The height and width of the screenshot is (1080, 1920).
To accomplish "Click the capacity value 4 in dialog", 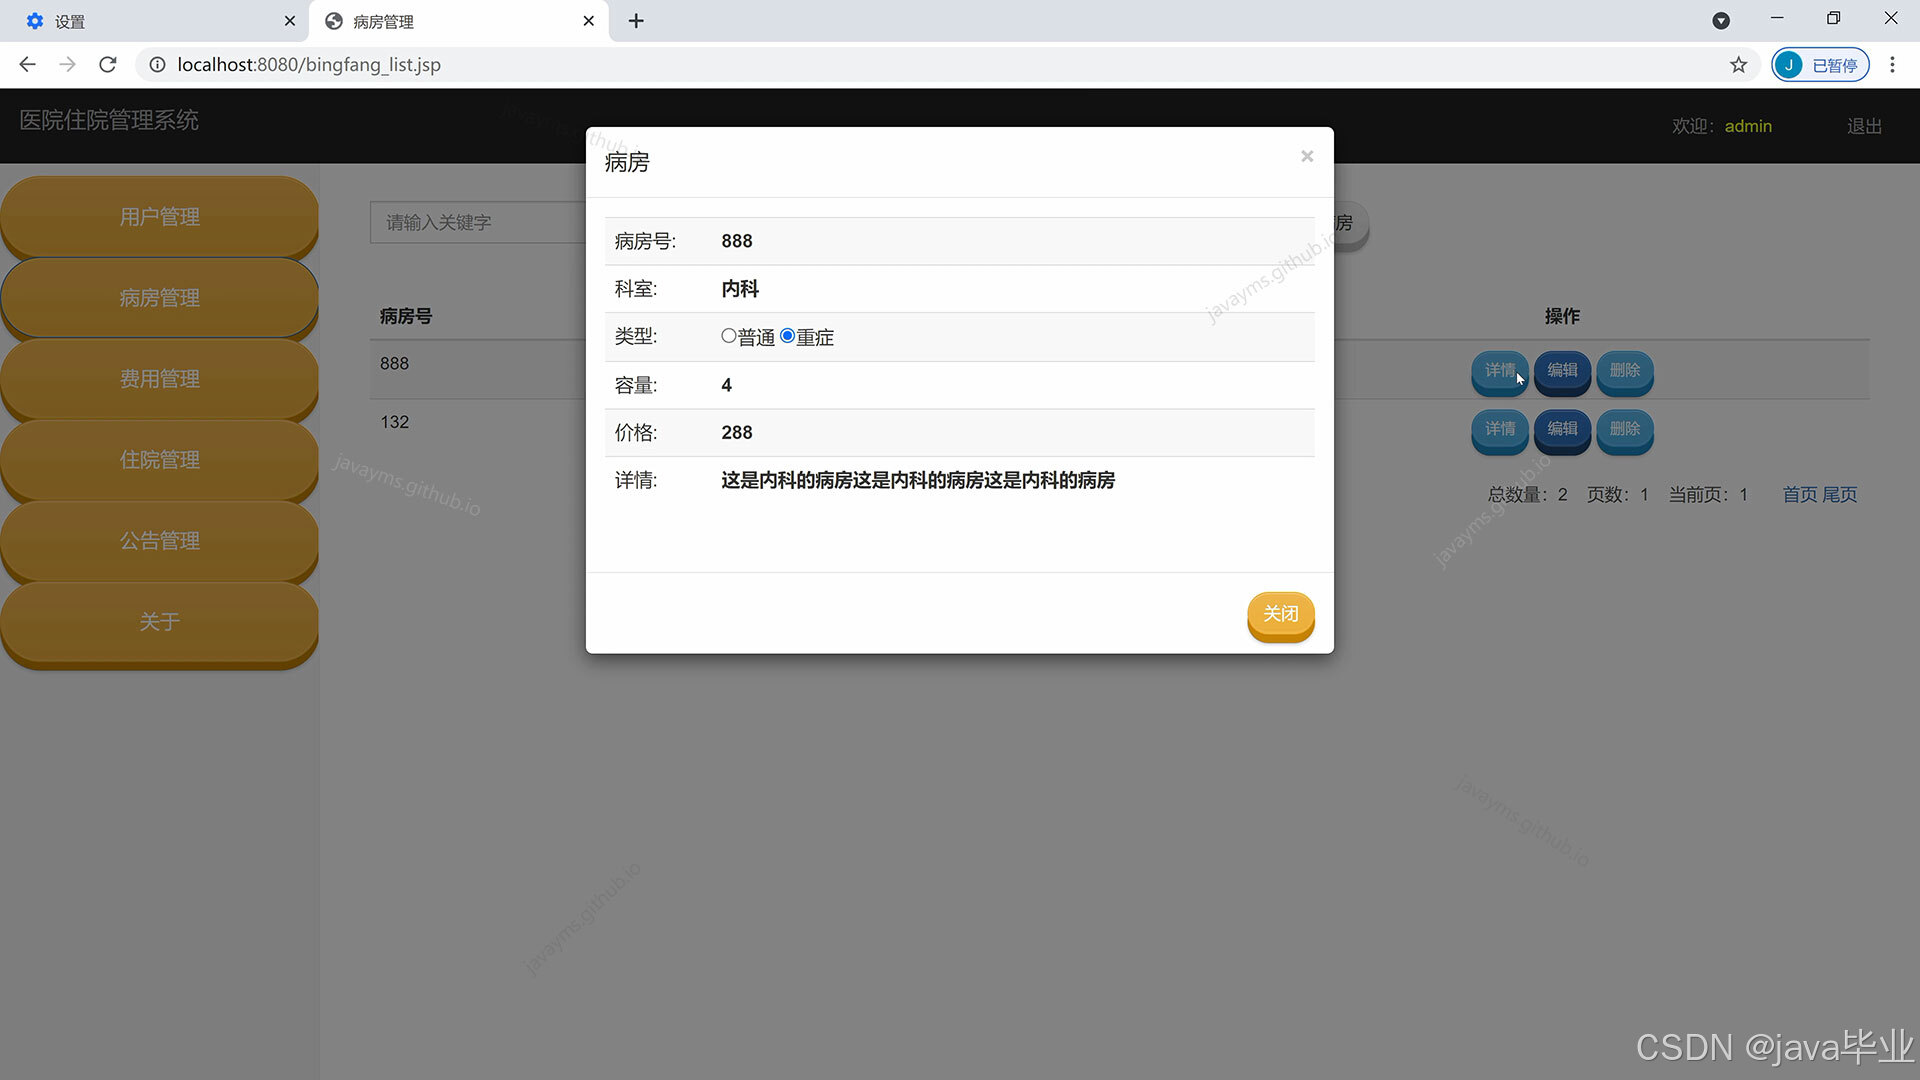I will pyautogui.click(x=727, y=385).
